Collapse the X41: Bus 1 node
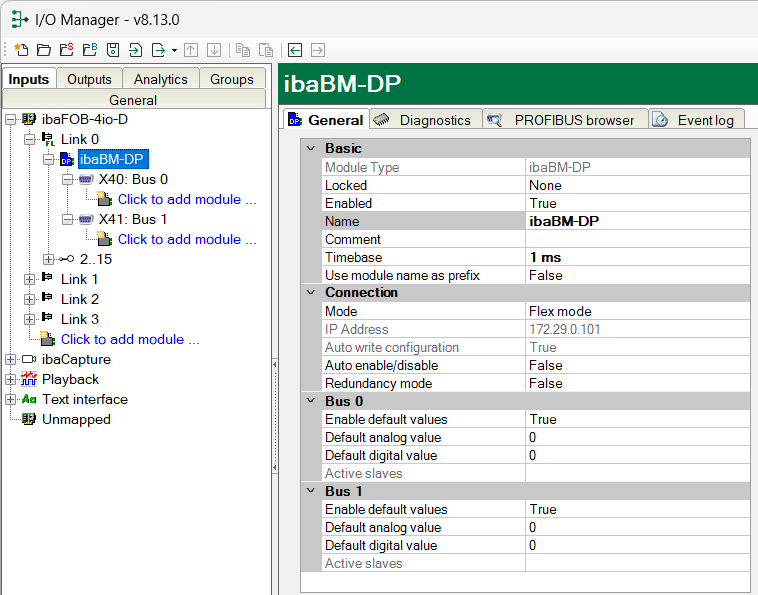The image size is (758, 595). pos(68,219)
